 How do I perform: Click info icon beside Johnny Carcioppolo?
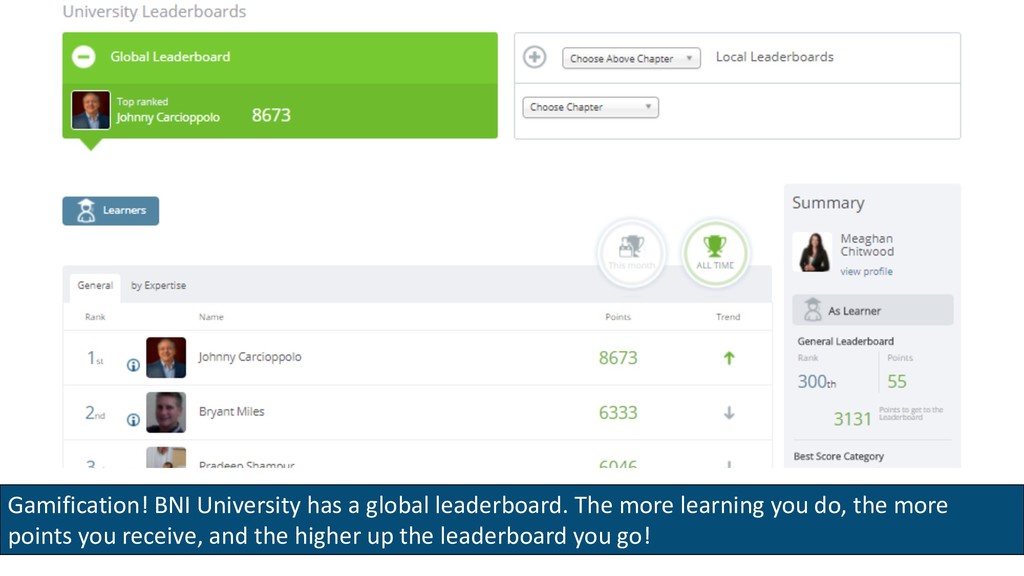[x=133, y=365]
